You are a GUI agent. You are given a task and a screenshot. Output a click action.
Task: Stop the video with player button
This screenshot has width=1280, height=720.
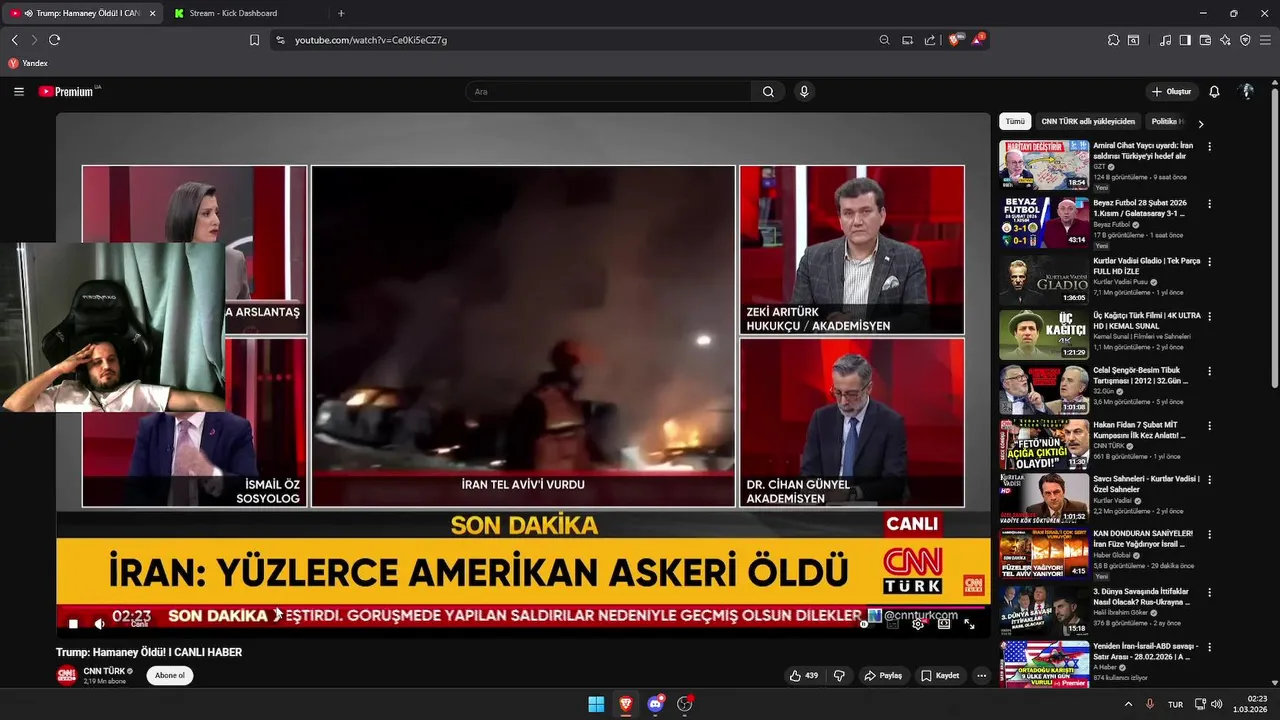pyautogui.click(x=73, y=623)
